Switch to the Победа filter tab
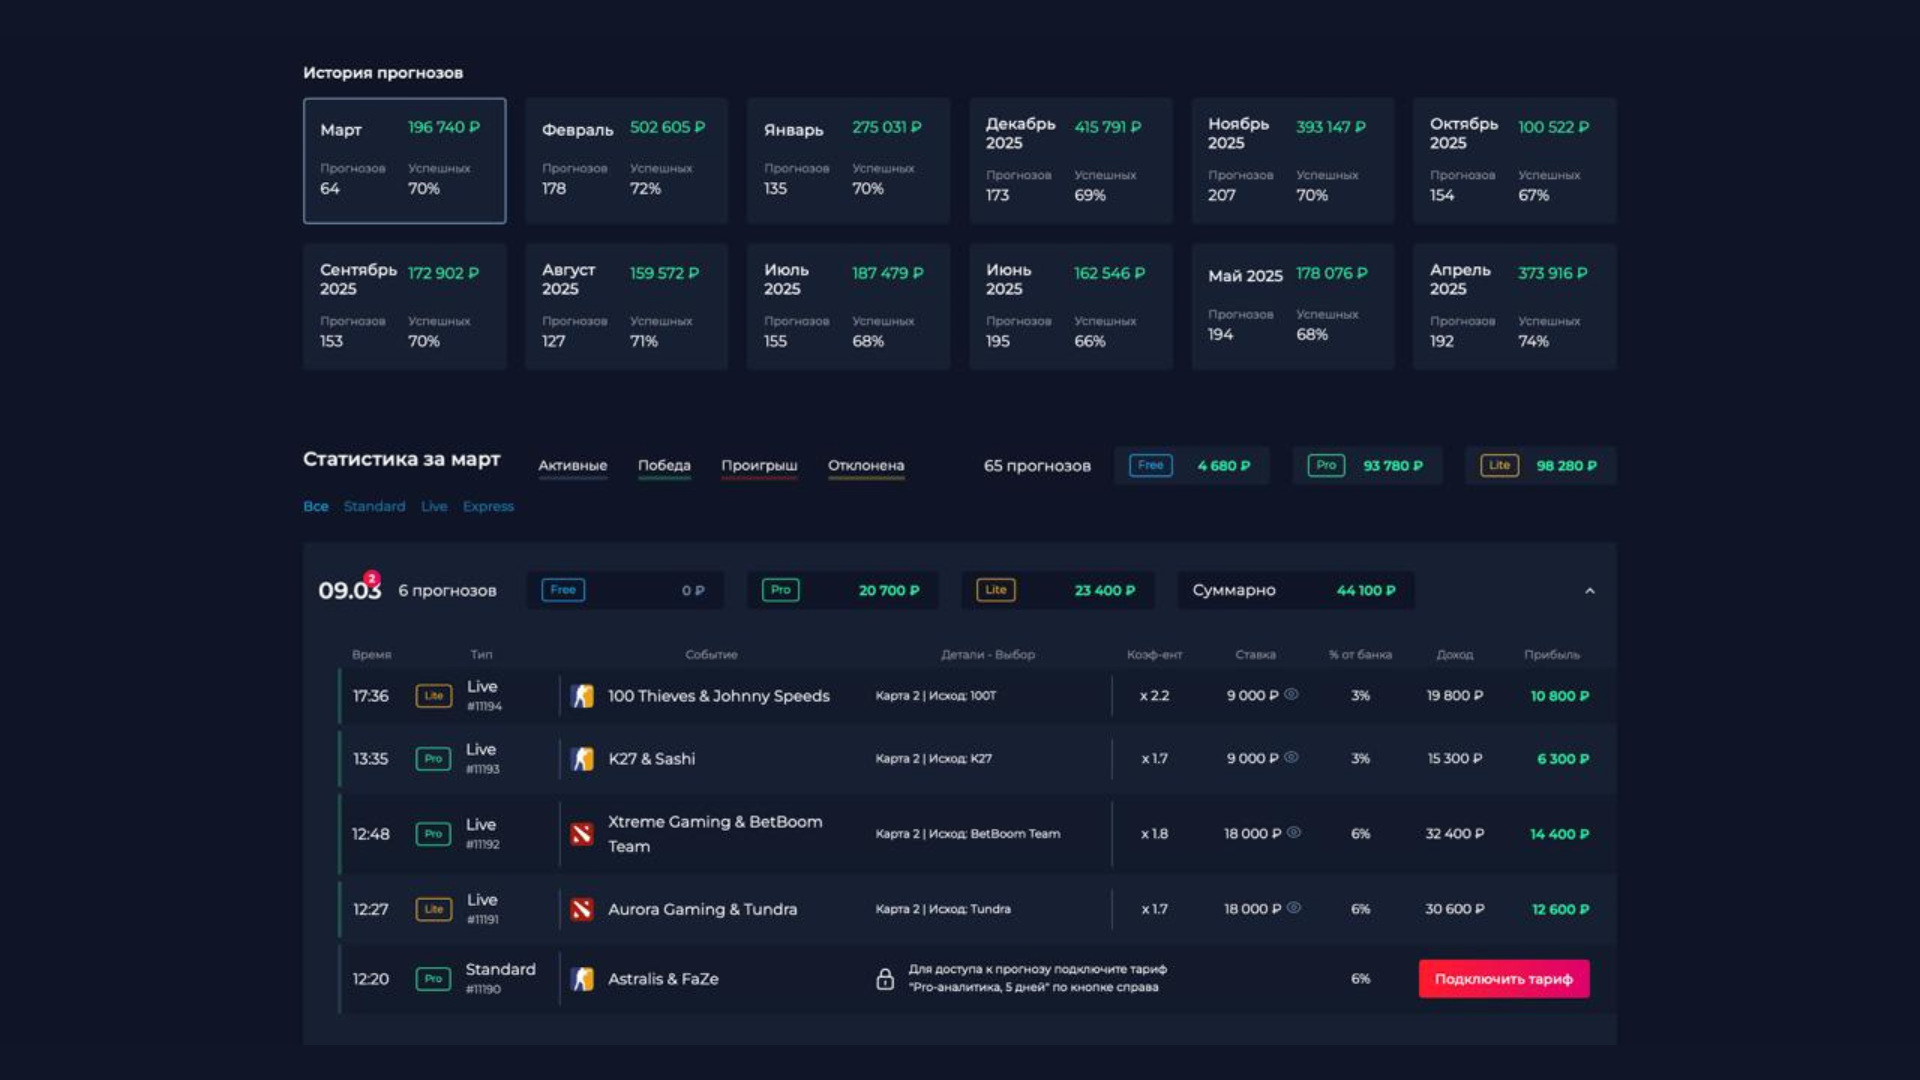The width and height of the screenshot is (1920, 1080). pyautogui.click(x=664, y=466)
